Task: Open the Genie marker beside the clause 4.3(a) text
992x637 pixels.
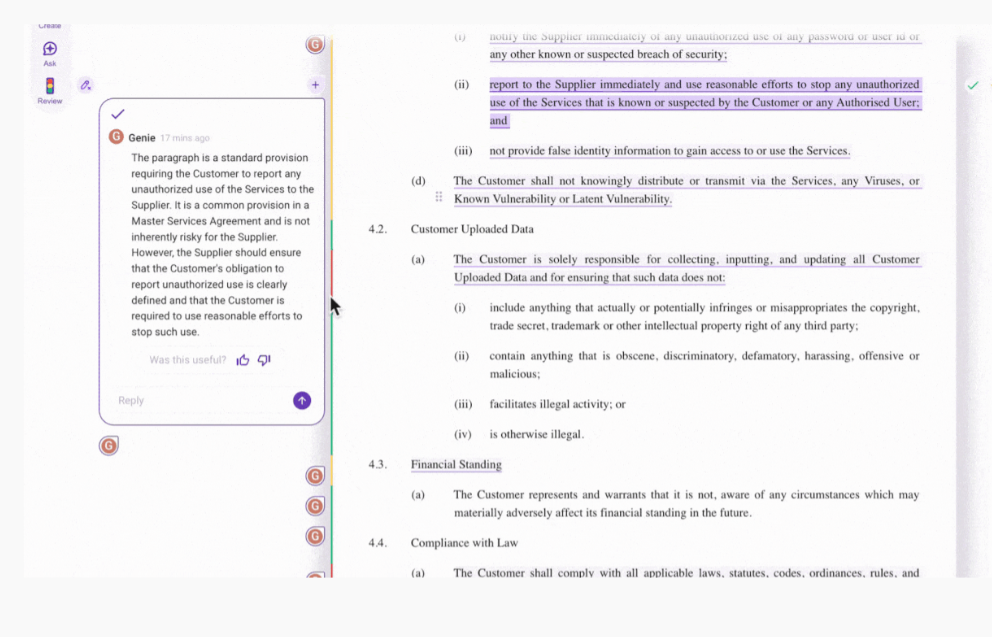Action: click(x=315, y=506)
